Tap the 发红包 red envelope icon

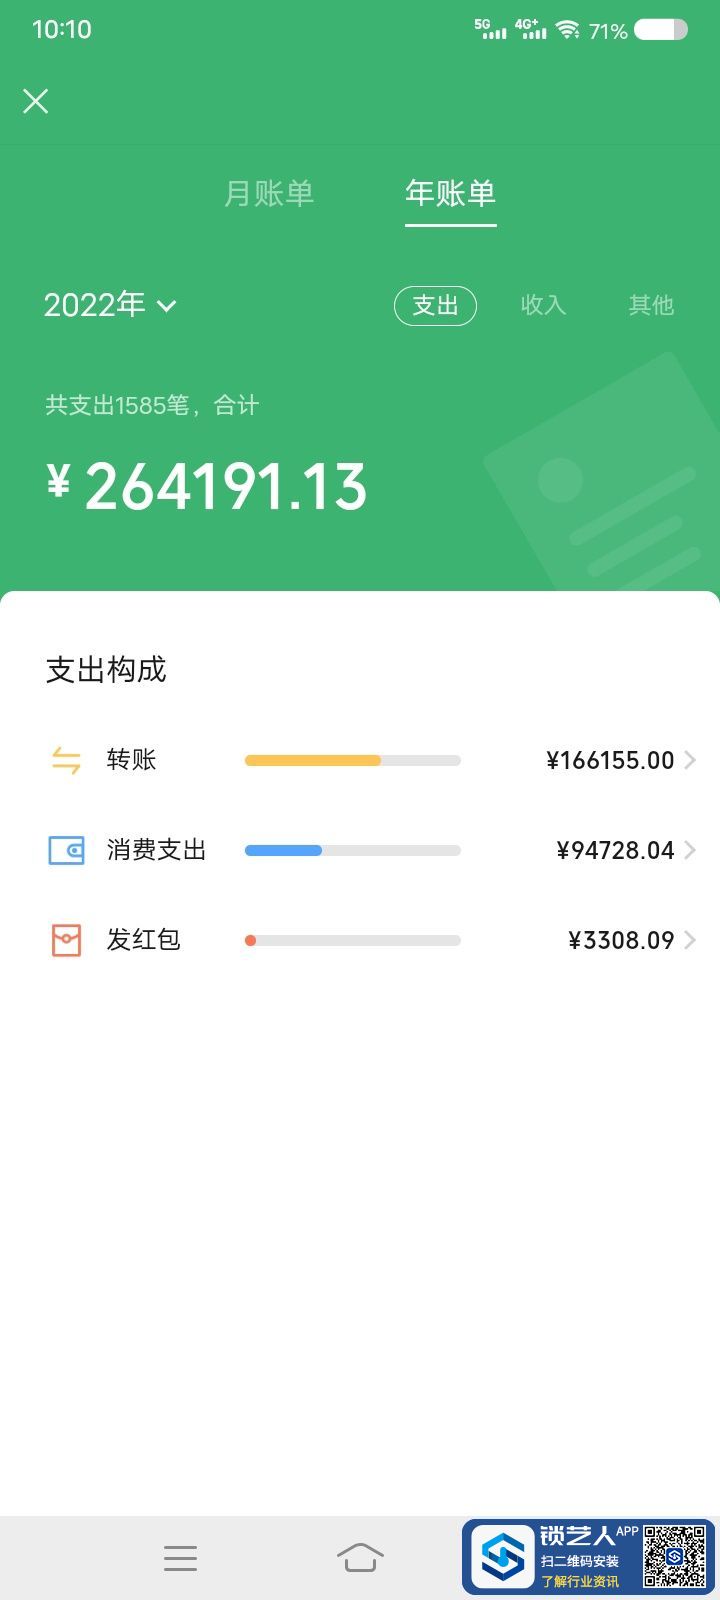tap(66, 940)
